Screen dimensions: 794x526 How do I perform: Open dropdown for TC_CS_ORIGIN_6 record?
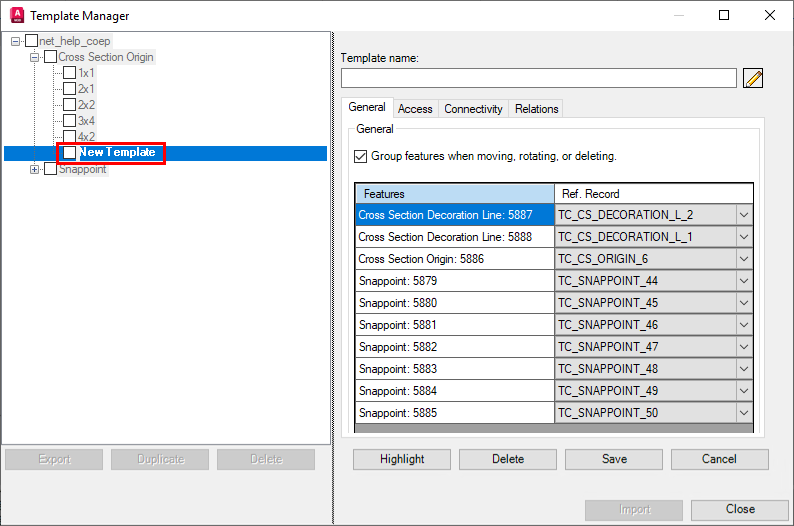tap(743, 259)
